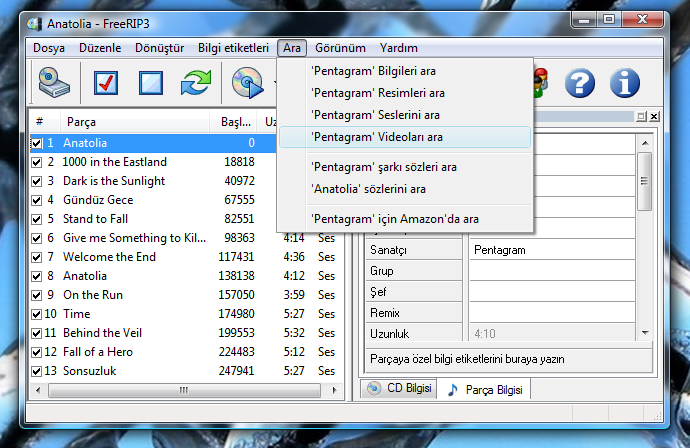Click the FreeRIP3 title bar app icon
This screenshot has width=690, height=448.
[x=34, y=24]
